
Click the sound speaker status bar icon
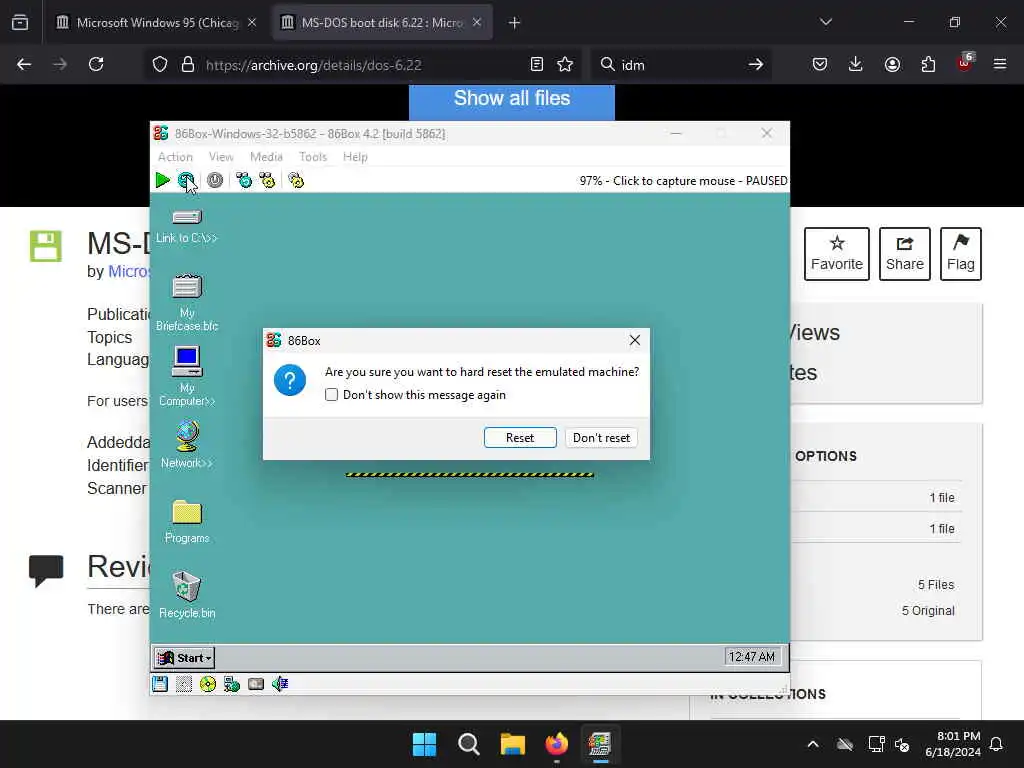point(280,684)
